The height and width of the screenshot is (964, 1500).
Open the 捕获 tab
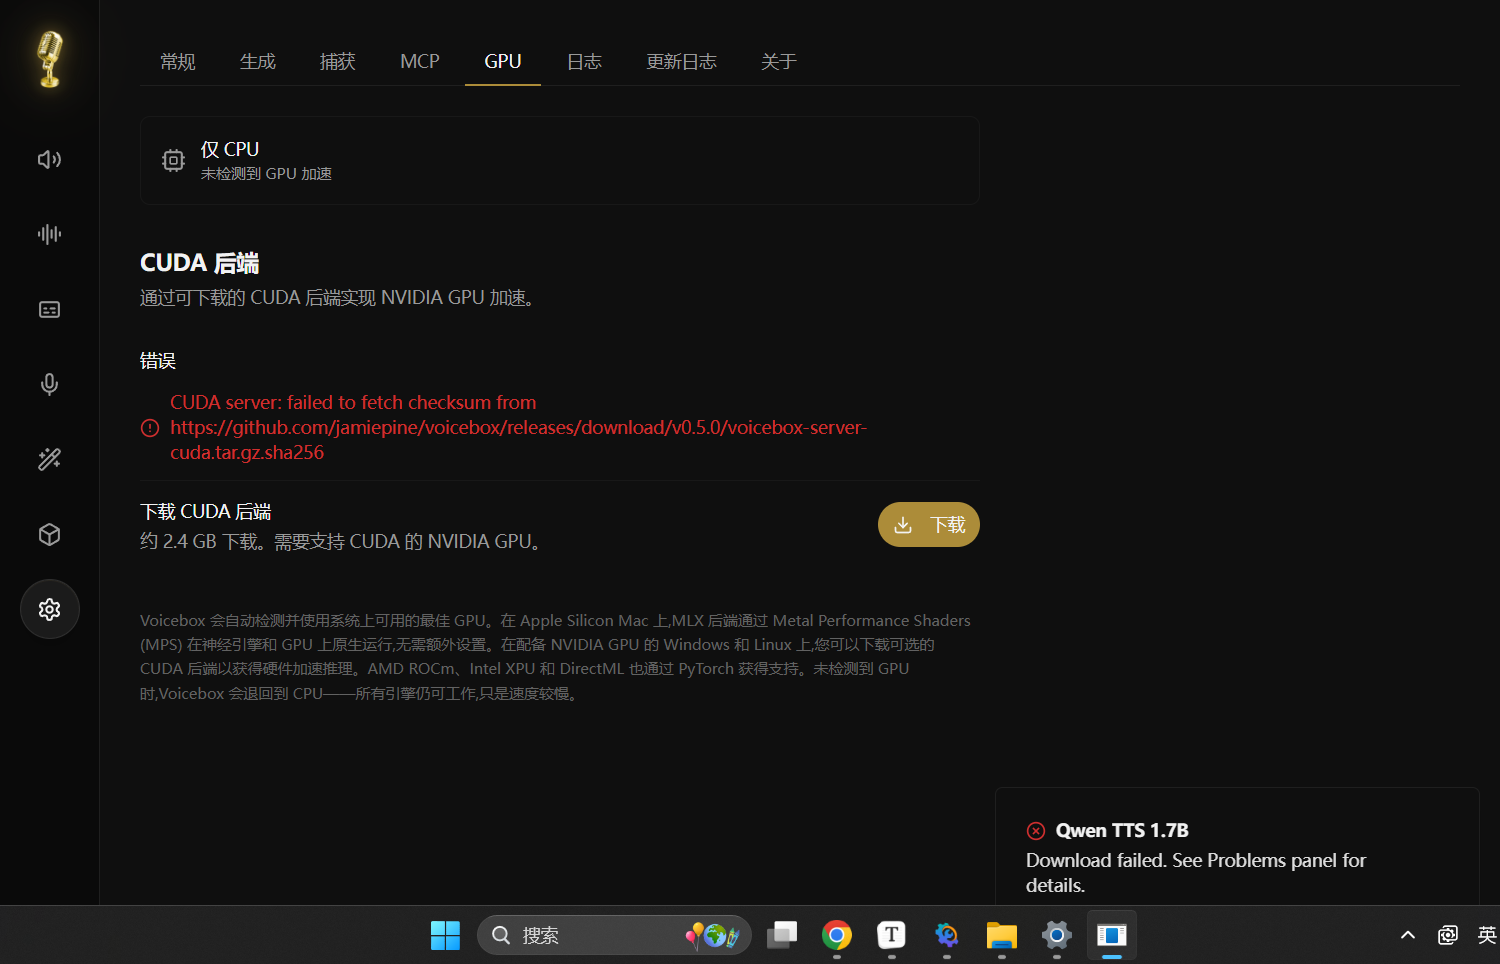click(338, 62)
